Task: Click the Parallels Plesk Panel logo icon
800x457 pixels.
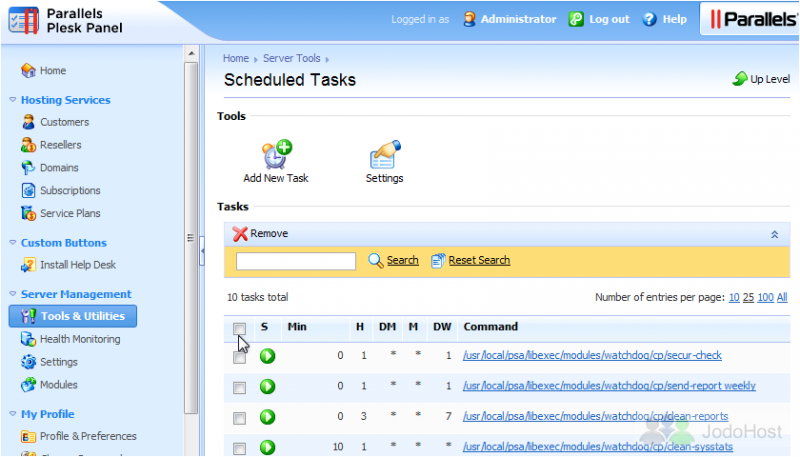Action: click(x=24, y=21)
